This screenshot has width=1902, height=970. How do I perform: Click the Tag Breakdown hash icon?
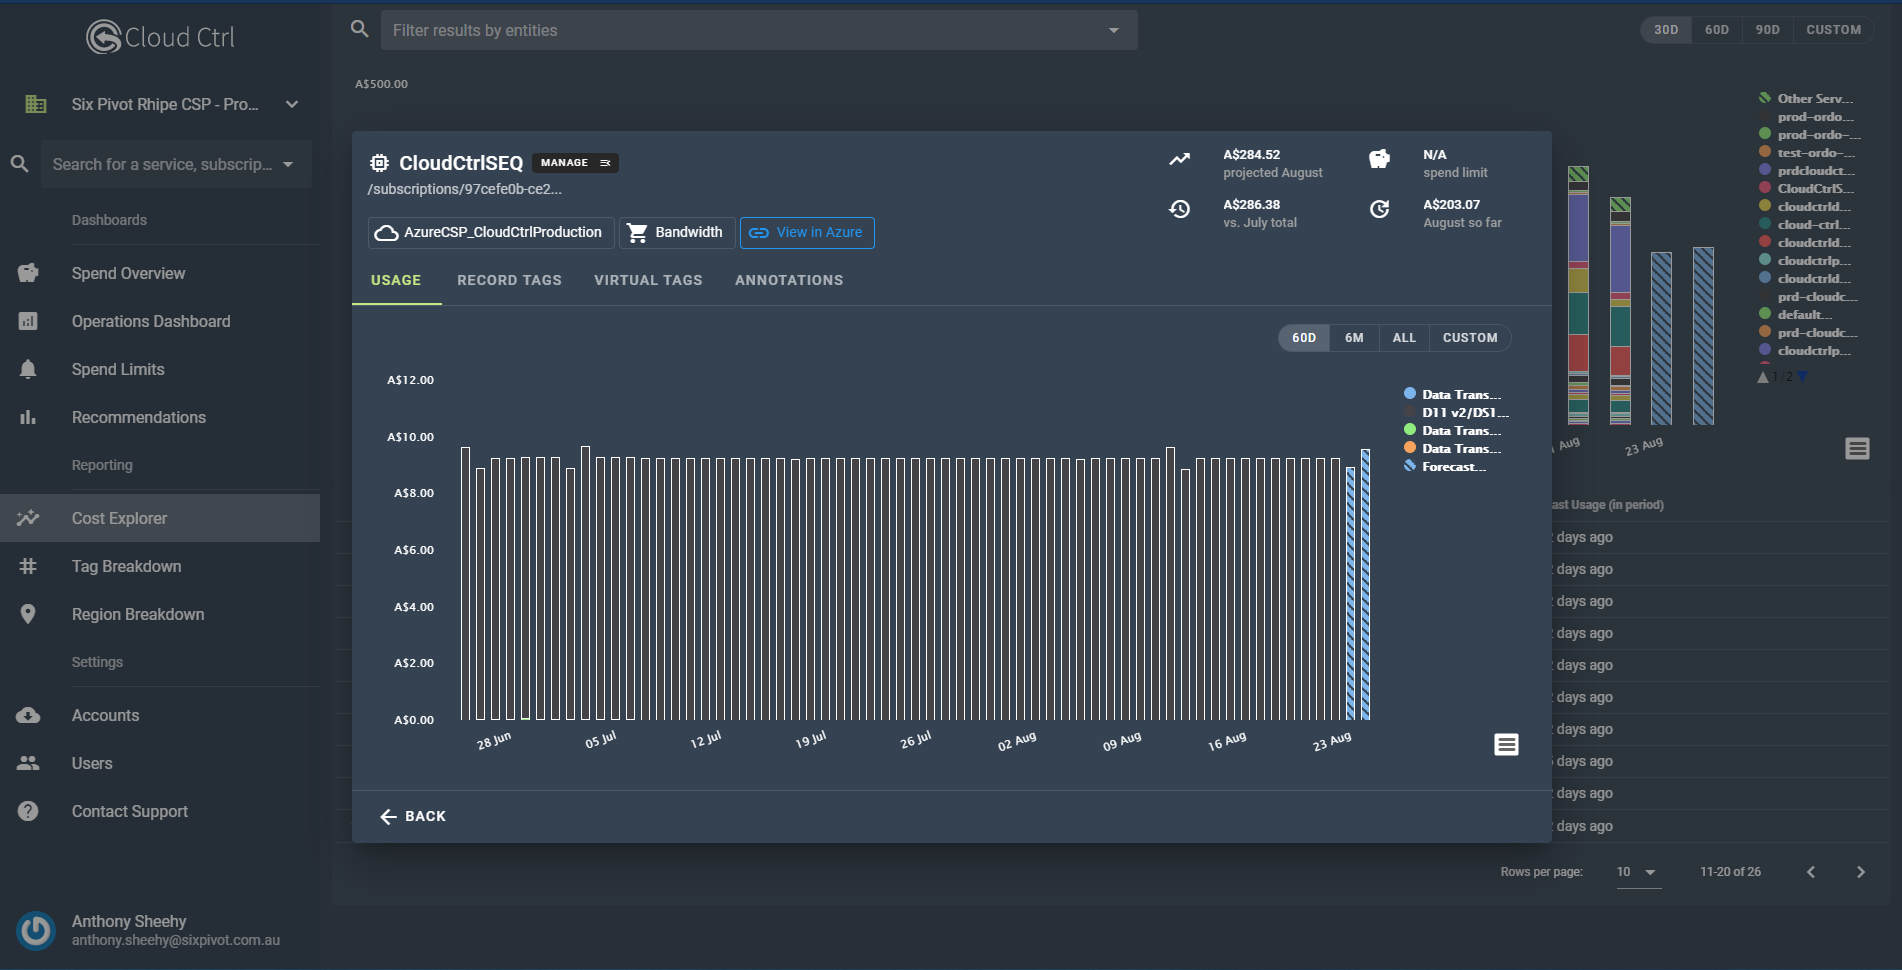28,566
